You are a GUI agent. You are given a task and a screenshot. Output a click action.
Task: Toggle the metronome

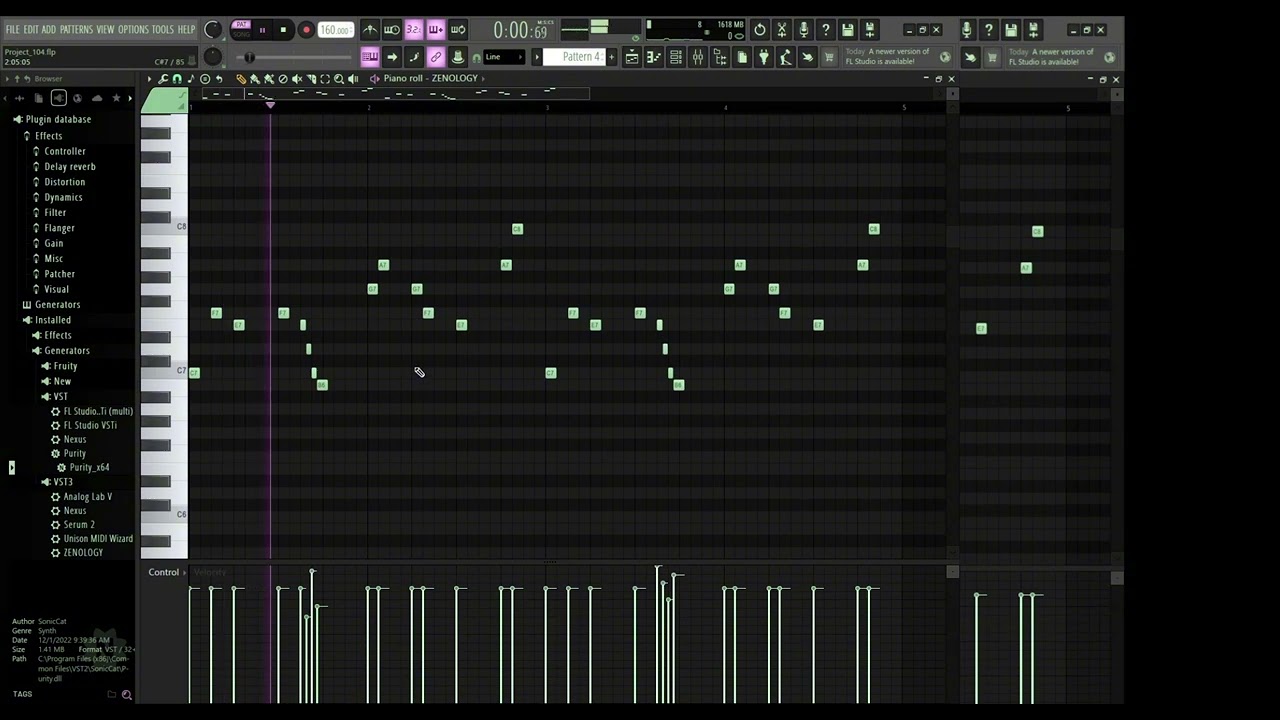click(x=369, y=30)
